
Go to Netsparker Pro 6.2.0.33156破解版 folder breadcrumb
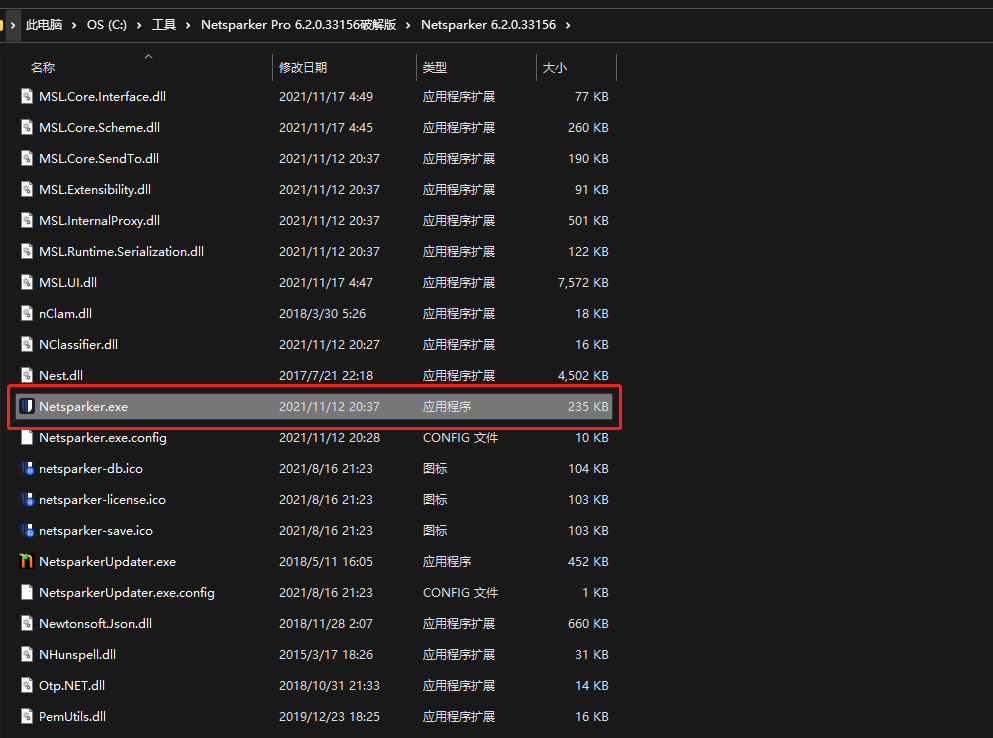pos(298,25)
